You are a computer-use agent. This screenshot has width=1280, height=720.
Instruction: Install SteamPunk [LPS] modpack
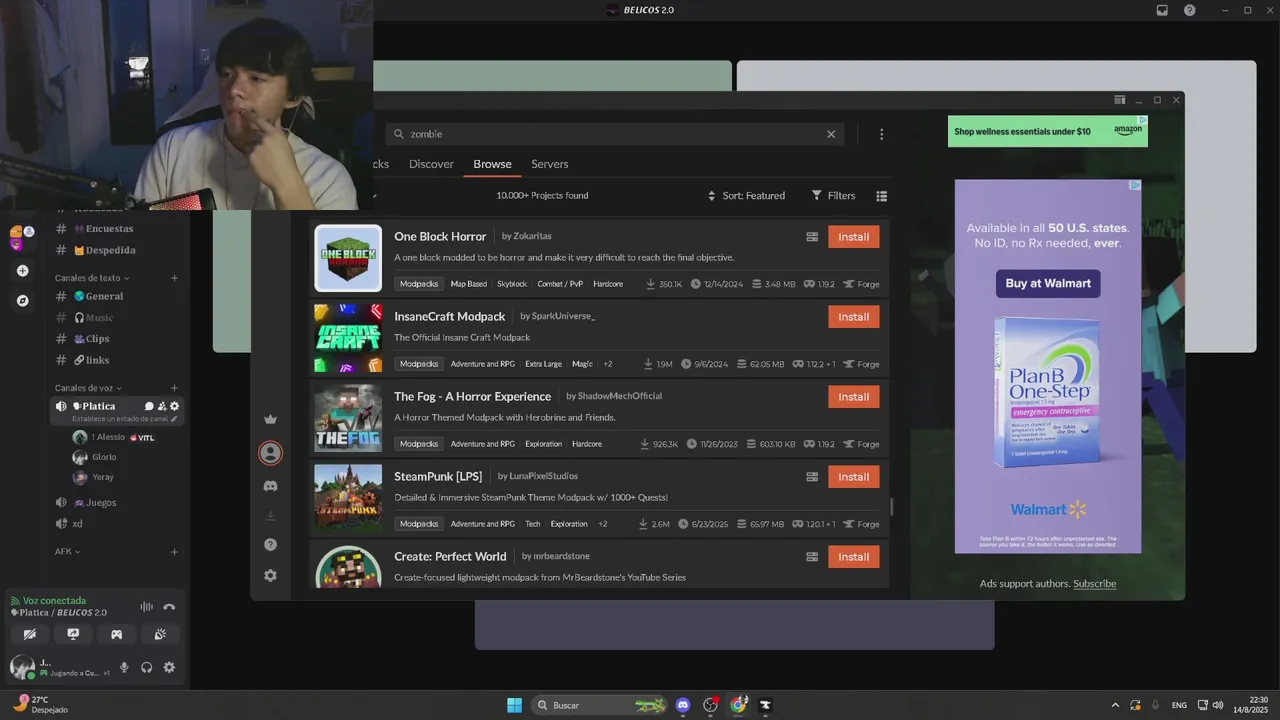click(853, 477)
